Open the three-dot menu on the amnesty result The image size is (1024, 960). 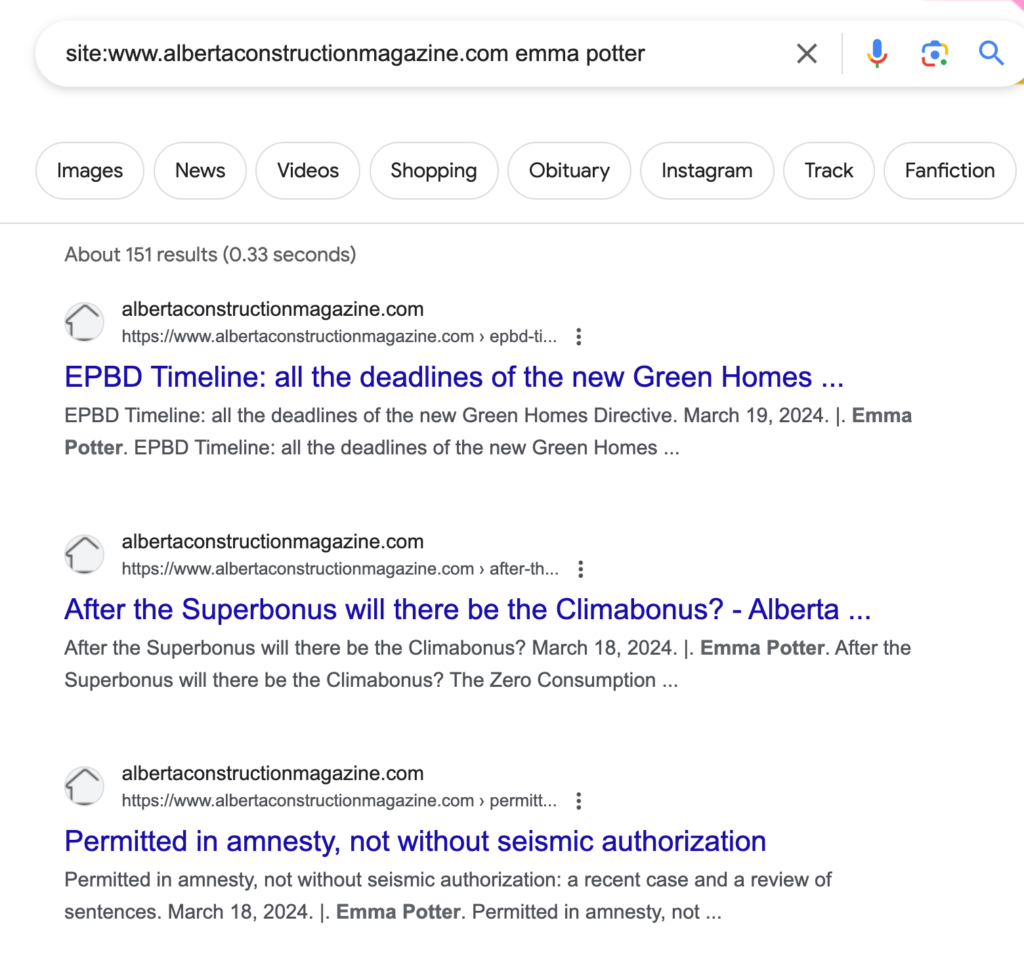click(x=578, y=800)
